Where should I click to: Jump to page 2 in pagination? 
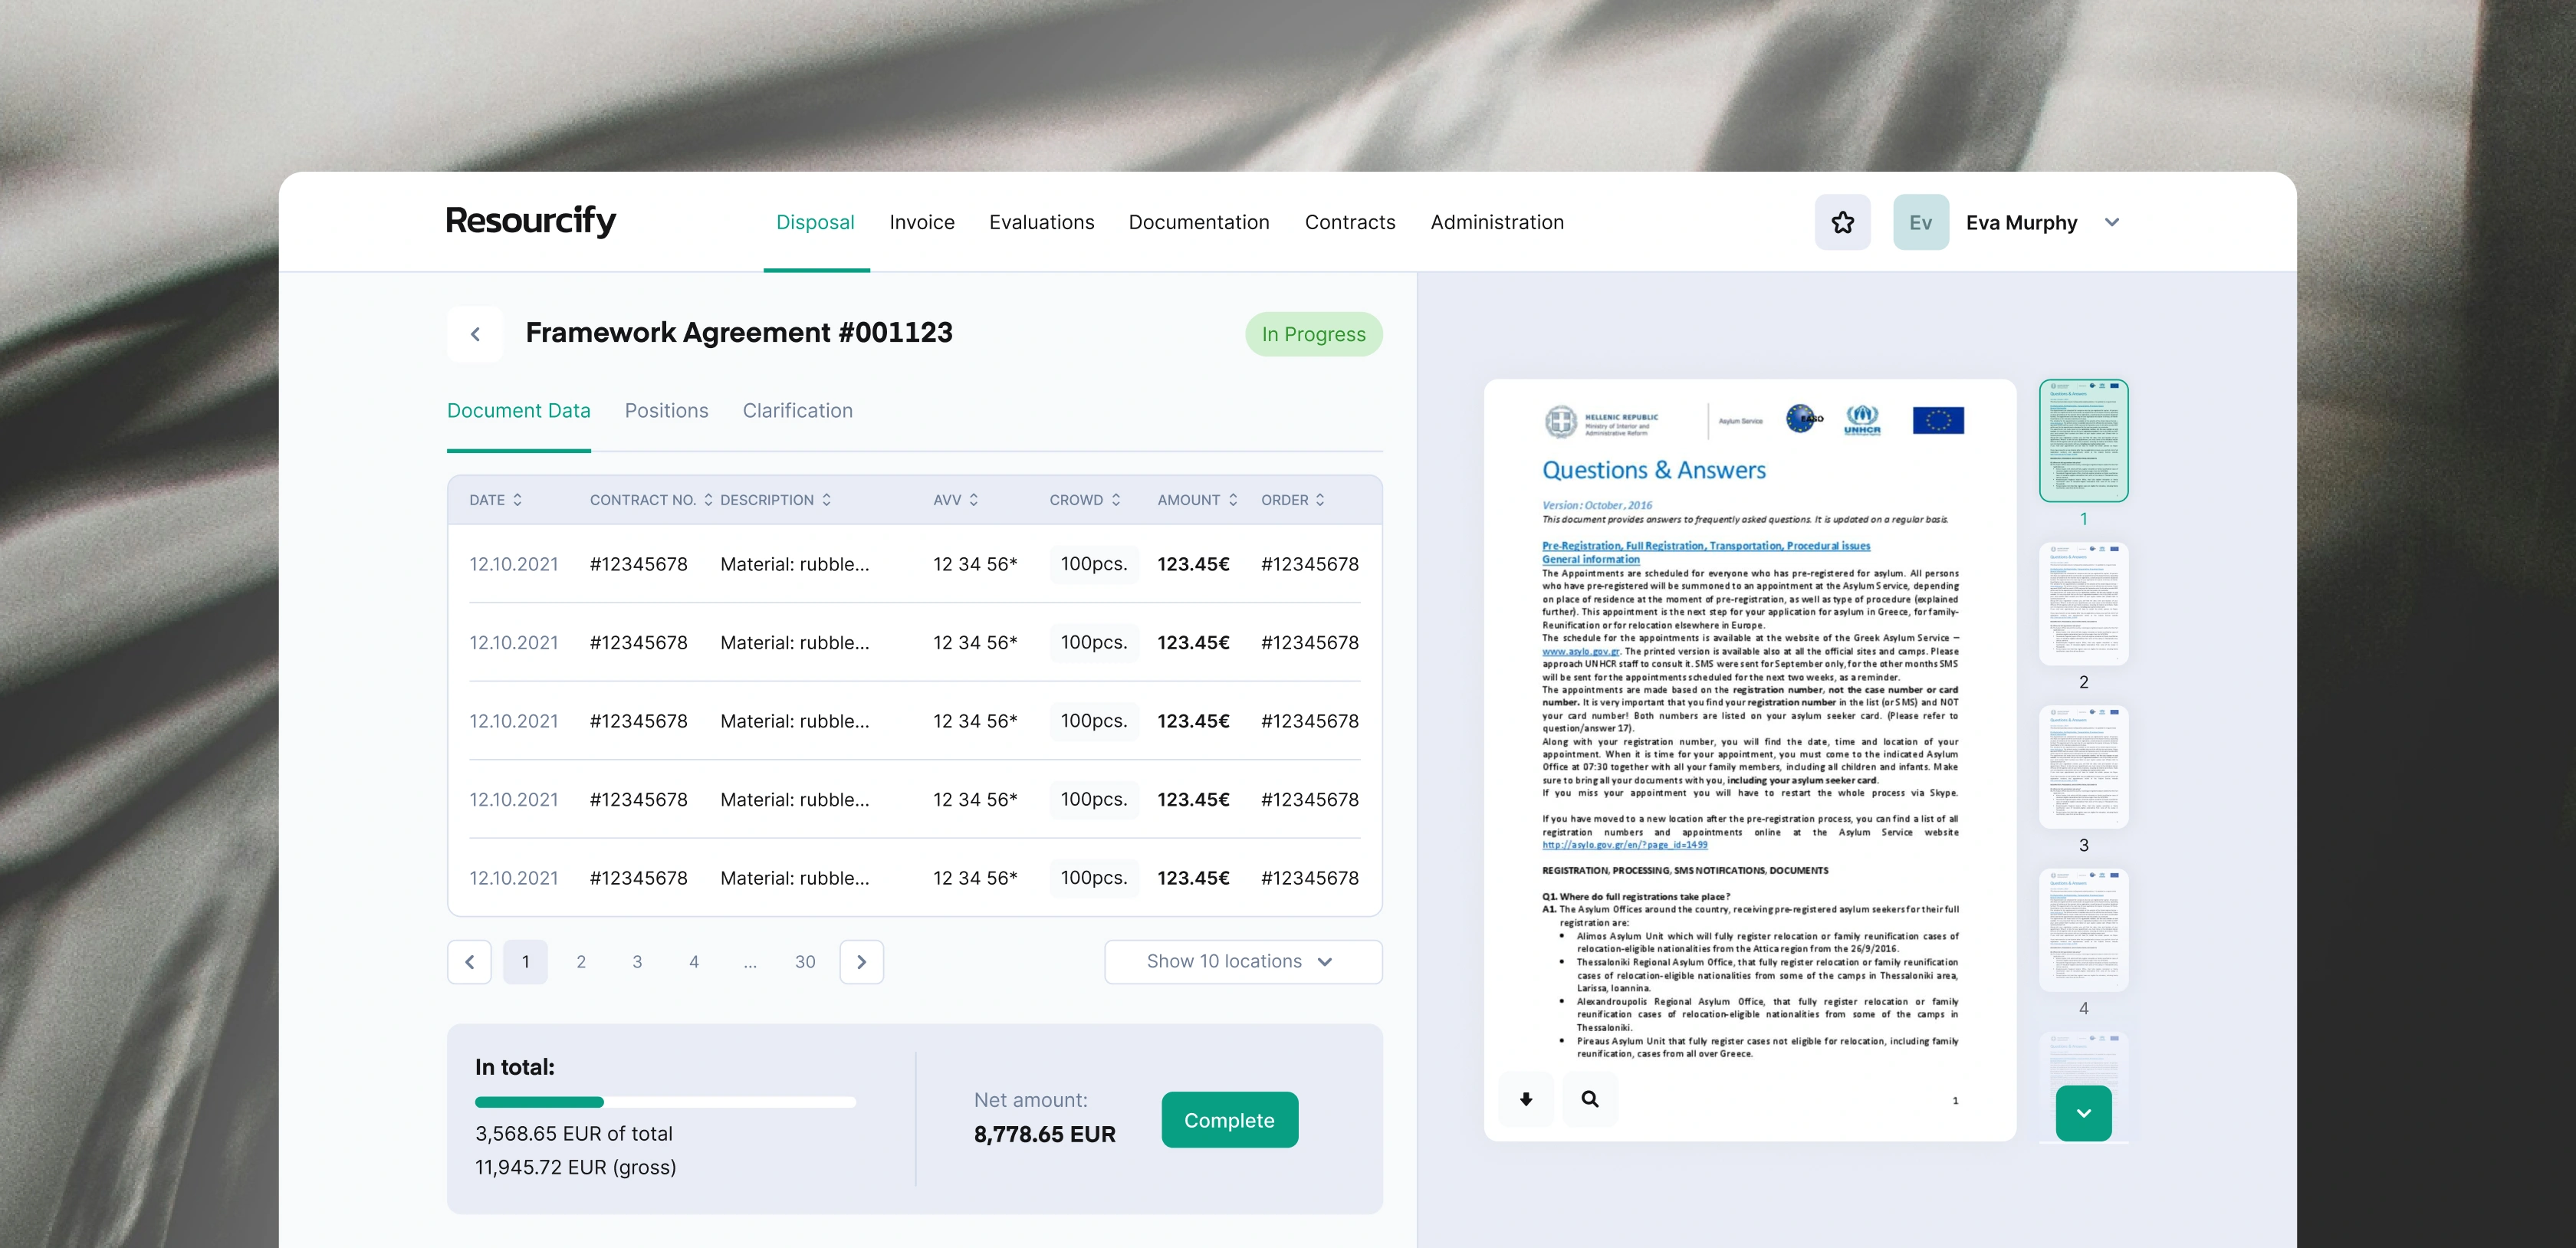tap(581, 962)
